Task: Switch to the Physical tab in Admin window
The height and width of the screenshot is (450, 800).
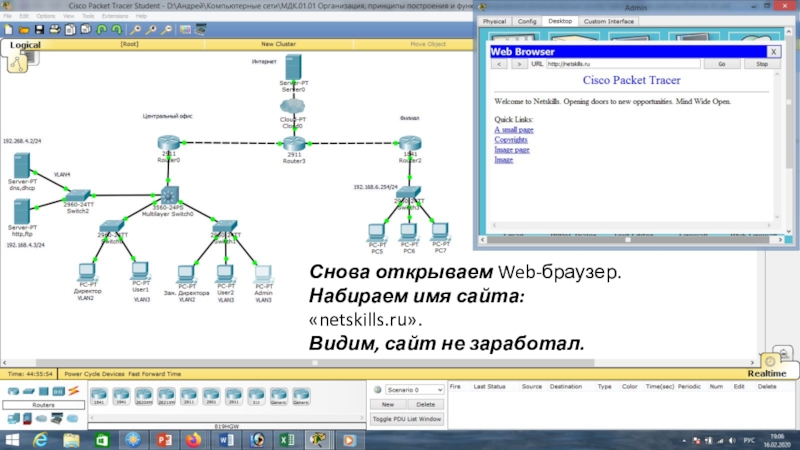Action: coord(494,21)
